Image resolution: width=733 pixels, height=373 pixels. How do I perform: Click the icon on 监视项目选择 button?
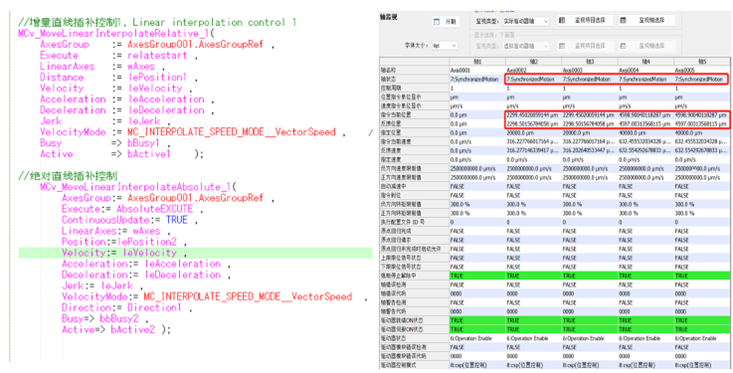pos(562,21)
